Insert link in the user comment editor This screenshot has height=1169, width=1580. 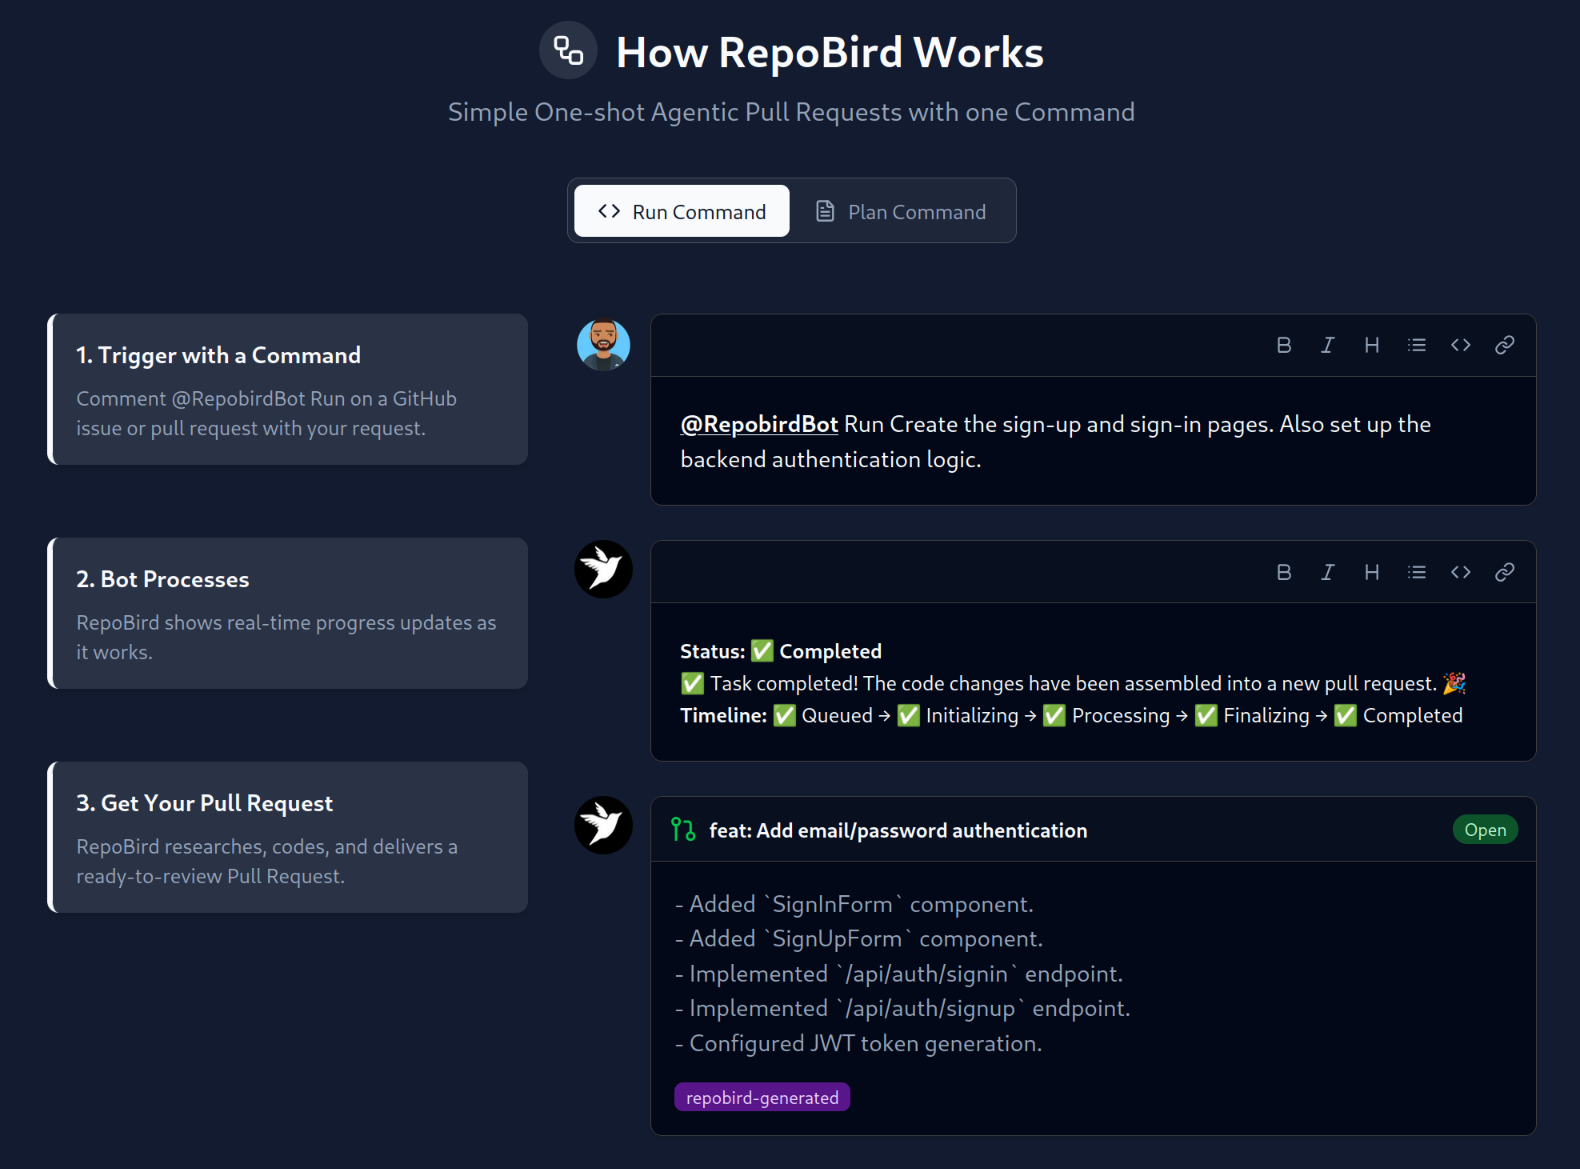coord(1505,345)
